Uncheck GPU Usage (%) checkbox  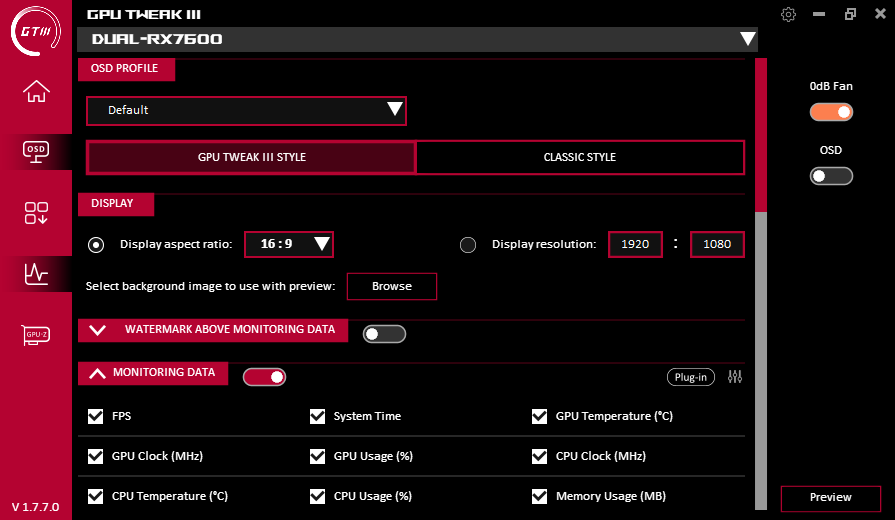pos(317,456)
